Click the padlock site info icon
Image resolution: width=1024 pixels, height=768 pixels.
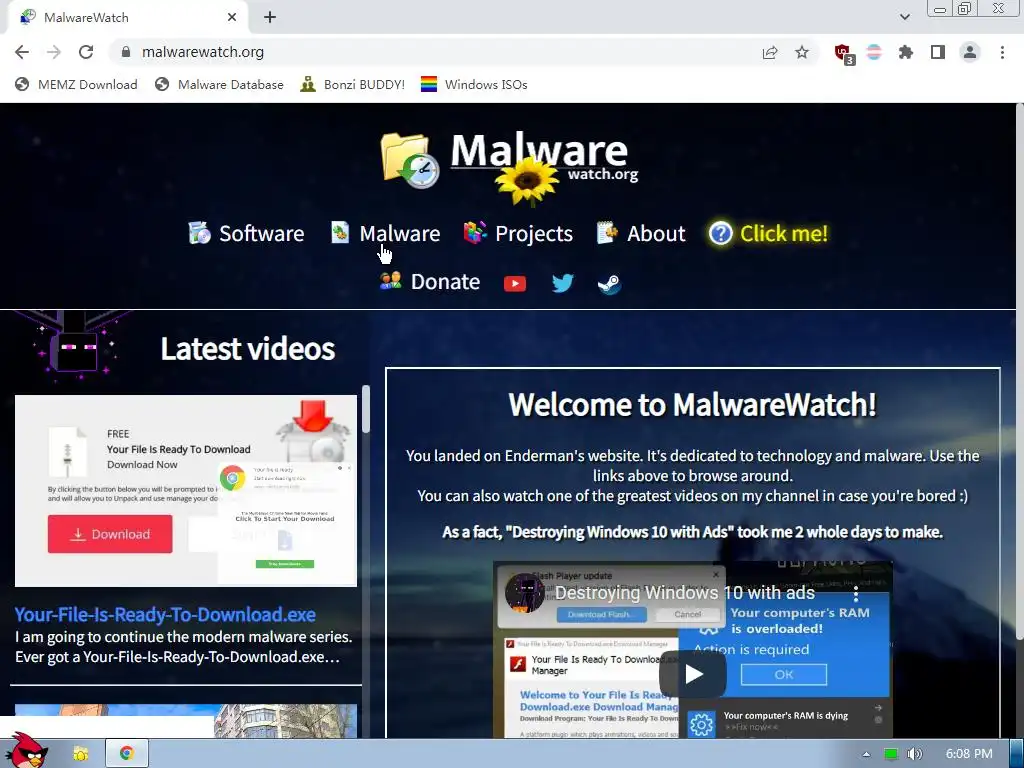[126, 52]
